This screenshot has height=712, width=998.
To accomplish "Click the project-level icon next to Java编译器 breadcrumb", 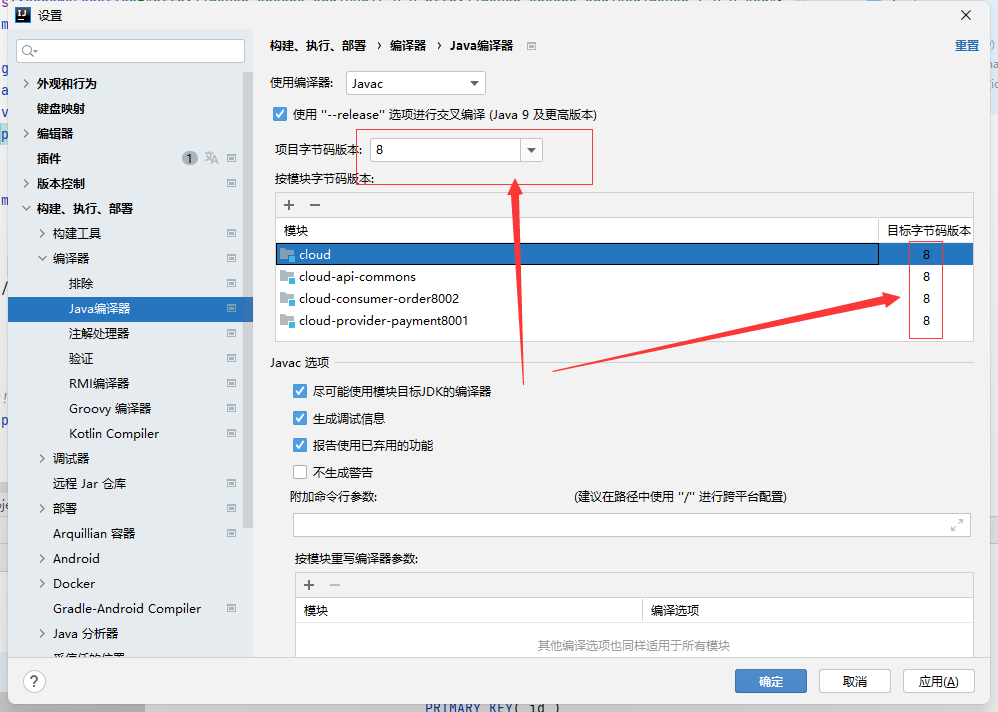I will pos(531,46).
